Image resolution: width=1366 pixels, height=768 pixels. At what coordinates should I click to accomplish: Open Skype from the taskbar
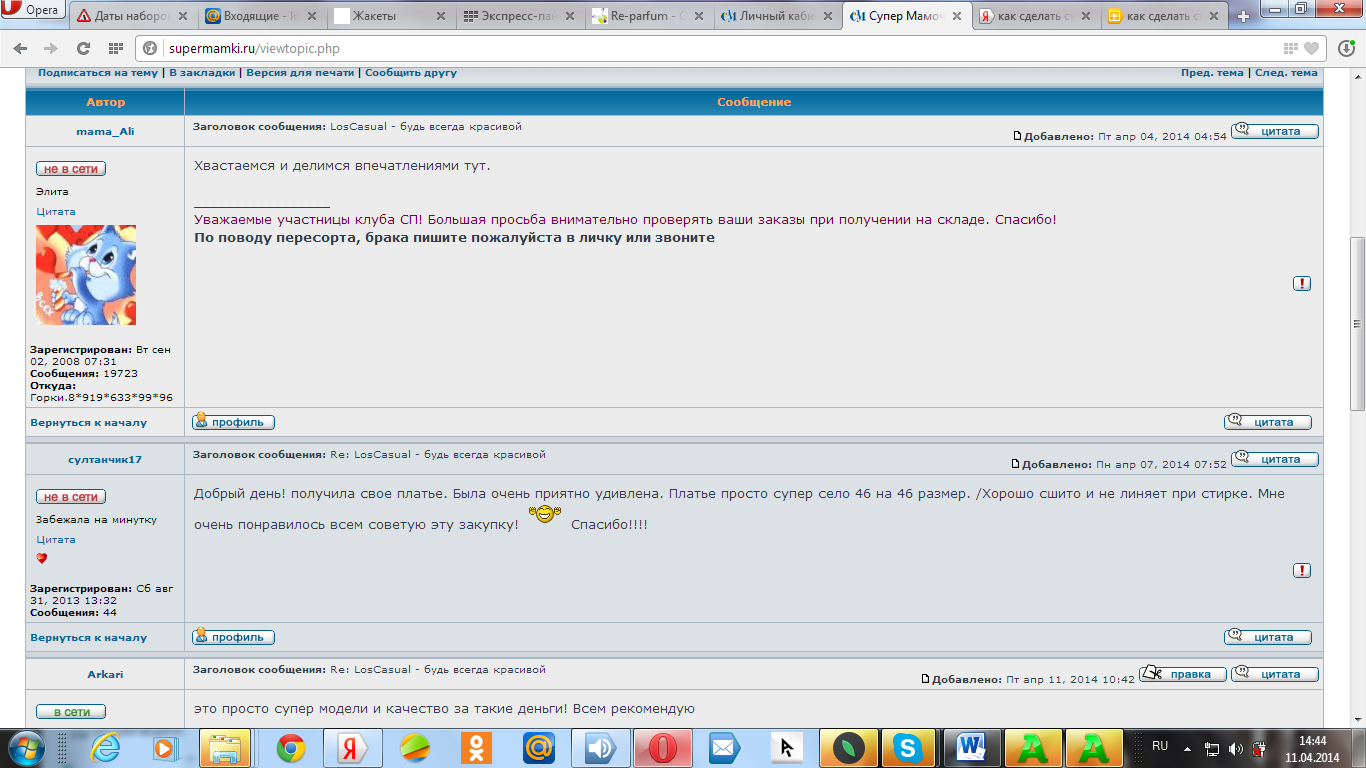click(x=907, y=747)
